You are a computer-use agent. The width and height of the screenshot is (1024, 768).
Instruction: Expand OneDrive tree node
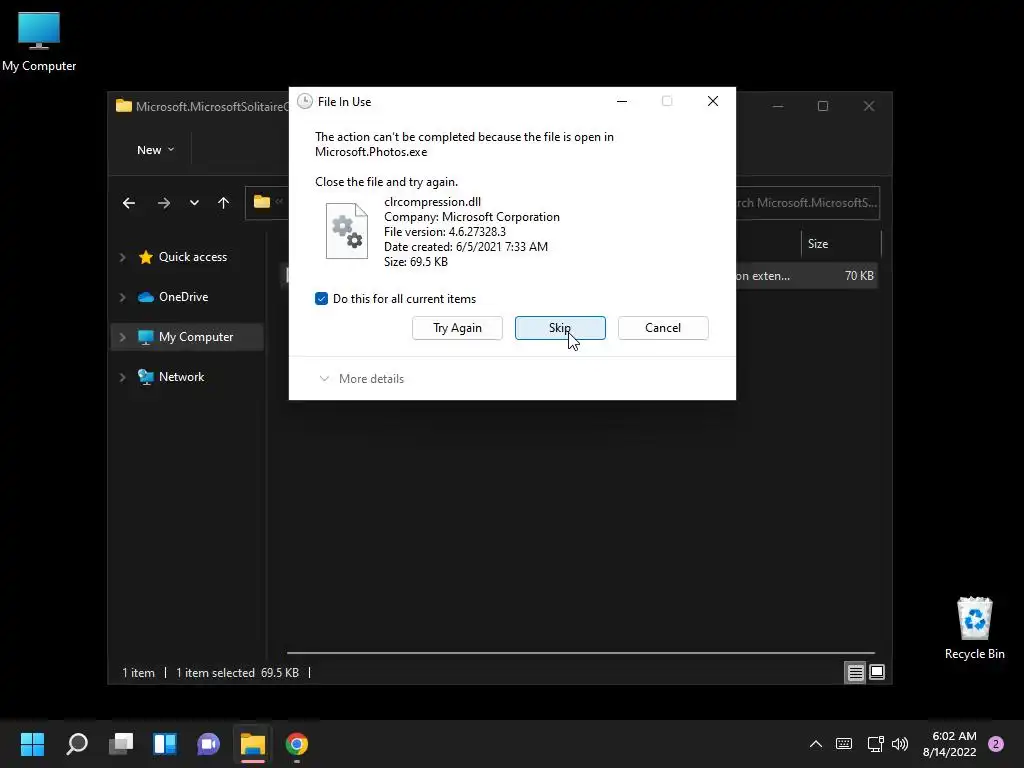122,297
